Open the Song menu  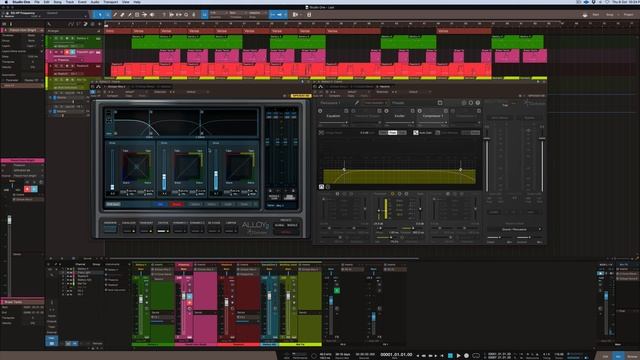click(x=58, y=2)
